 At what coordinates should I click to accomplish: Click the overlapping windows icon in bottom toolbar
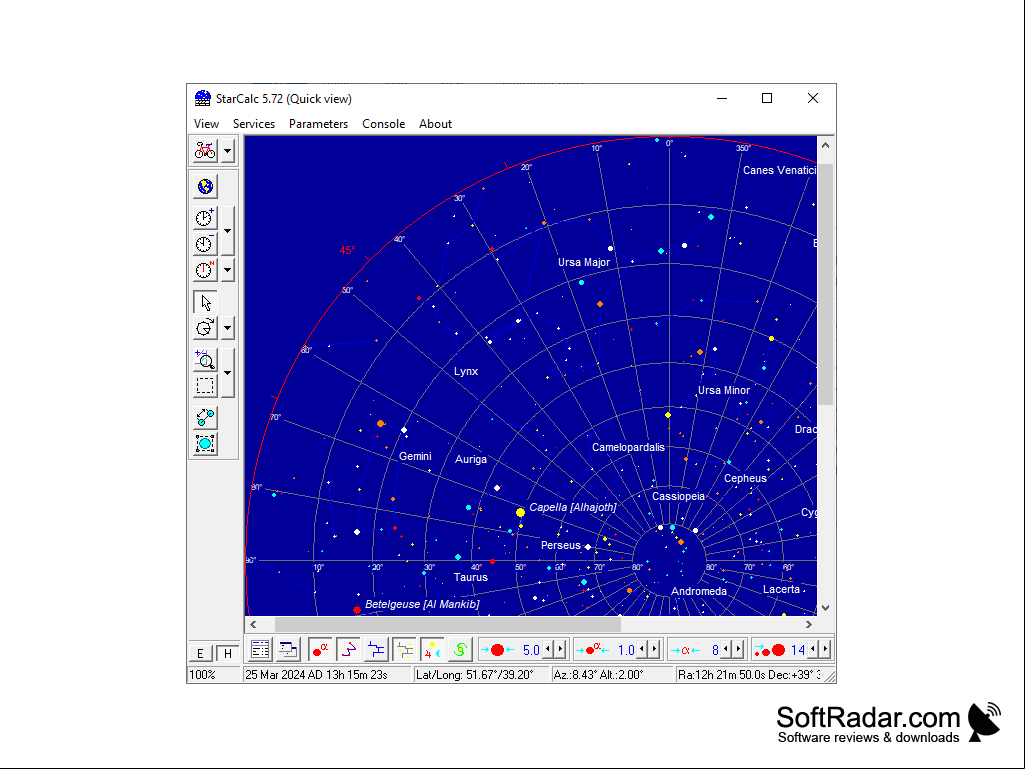[x=288, y=649]
